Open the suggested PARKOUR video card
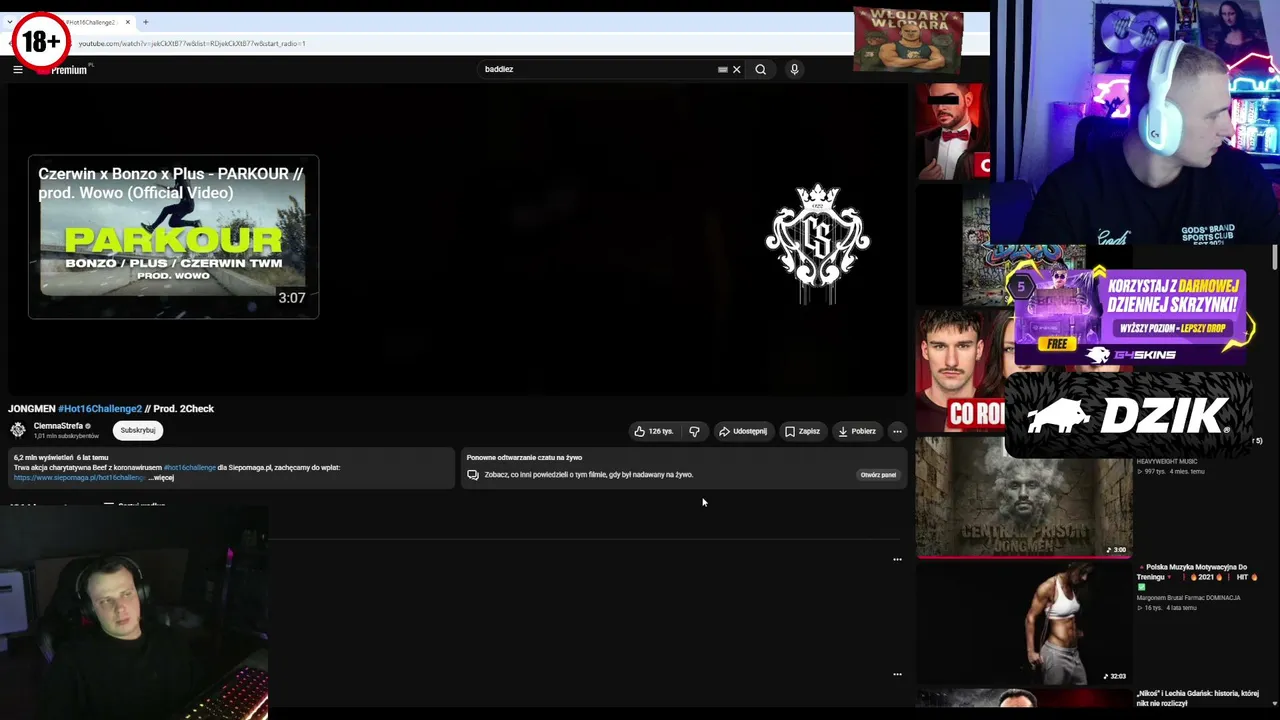Screen dimensions: 1280x720 tap(173, 237)
